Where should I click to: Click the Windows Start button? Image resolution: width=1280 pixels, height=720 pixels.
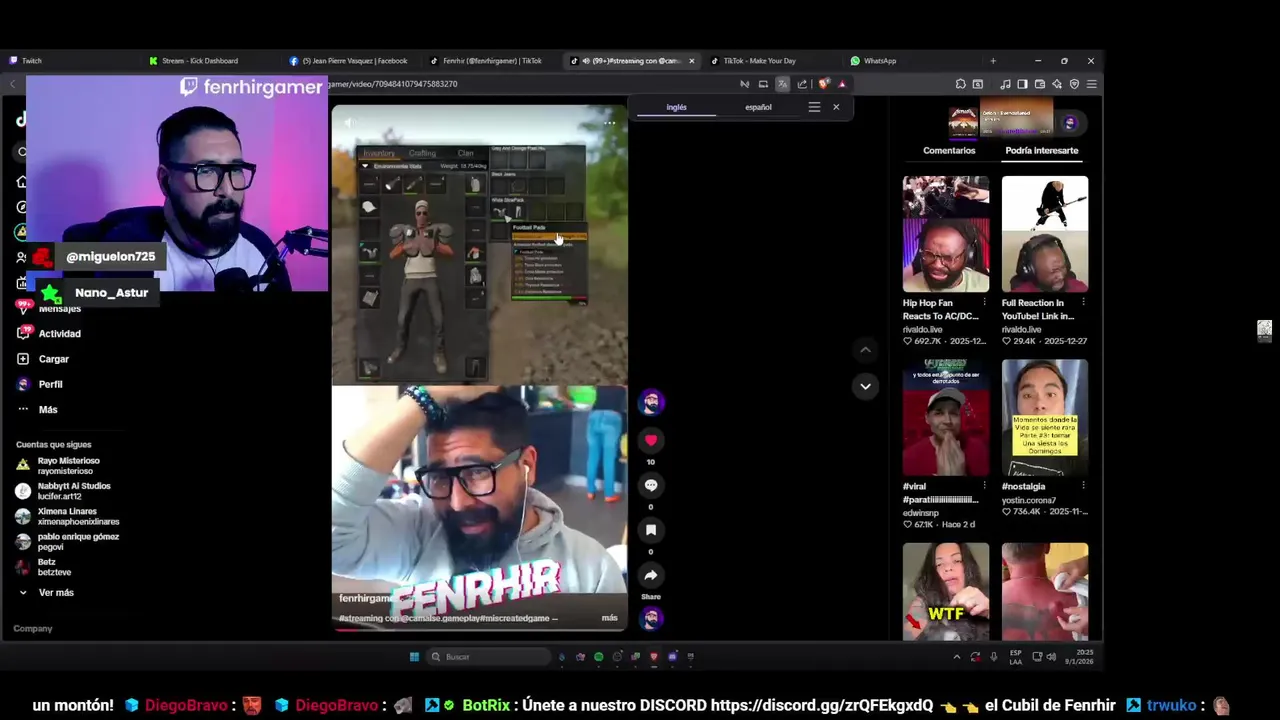414,657
